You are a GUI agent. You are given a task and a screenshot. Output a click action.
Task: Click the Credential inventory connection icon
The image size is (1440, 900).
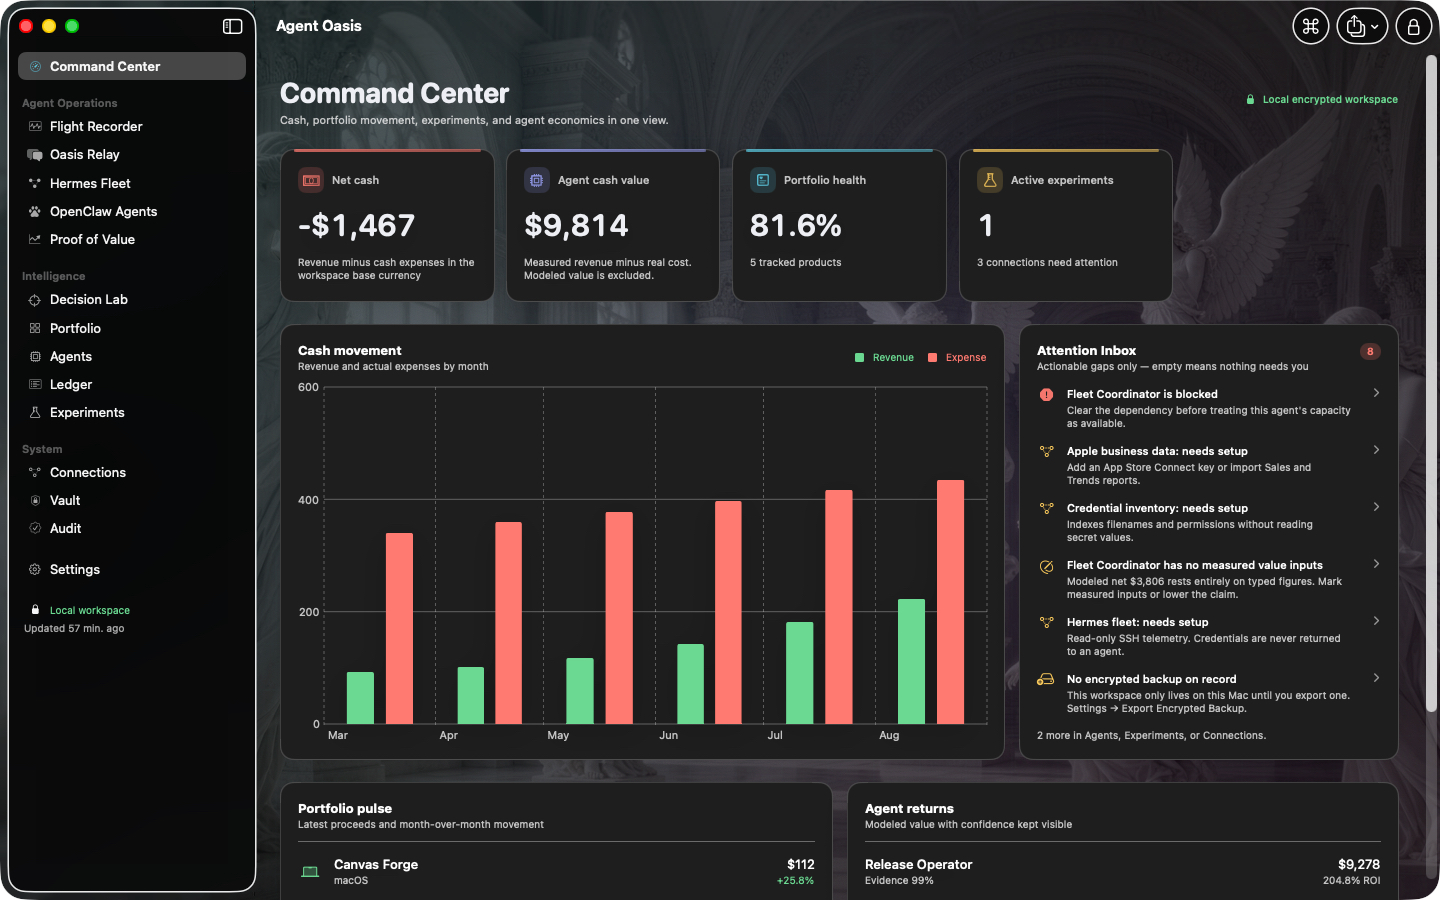coord(1047,509)
